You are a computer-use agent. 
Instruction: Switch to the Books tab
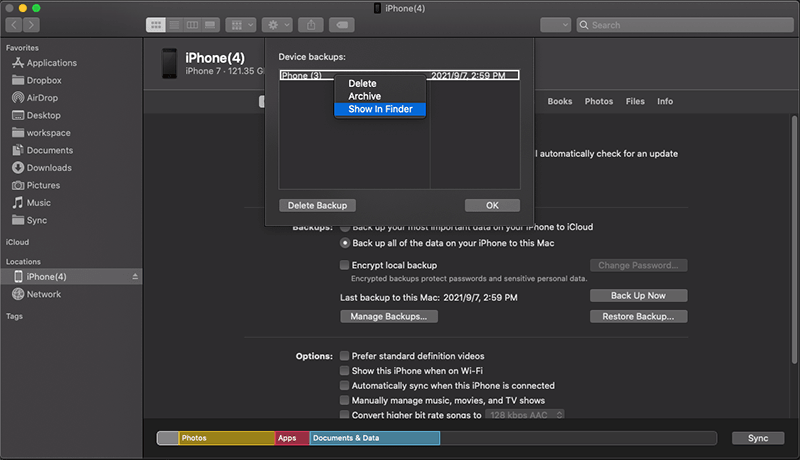coord(560,101)
